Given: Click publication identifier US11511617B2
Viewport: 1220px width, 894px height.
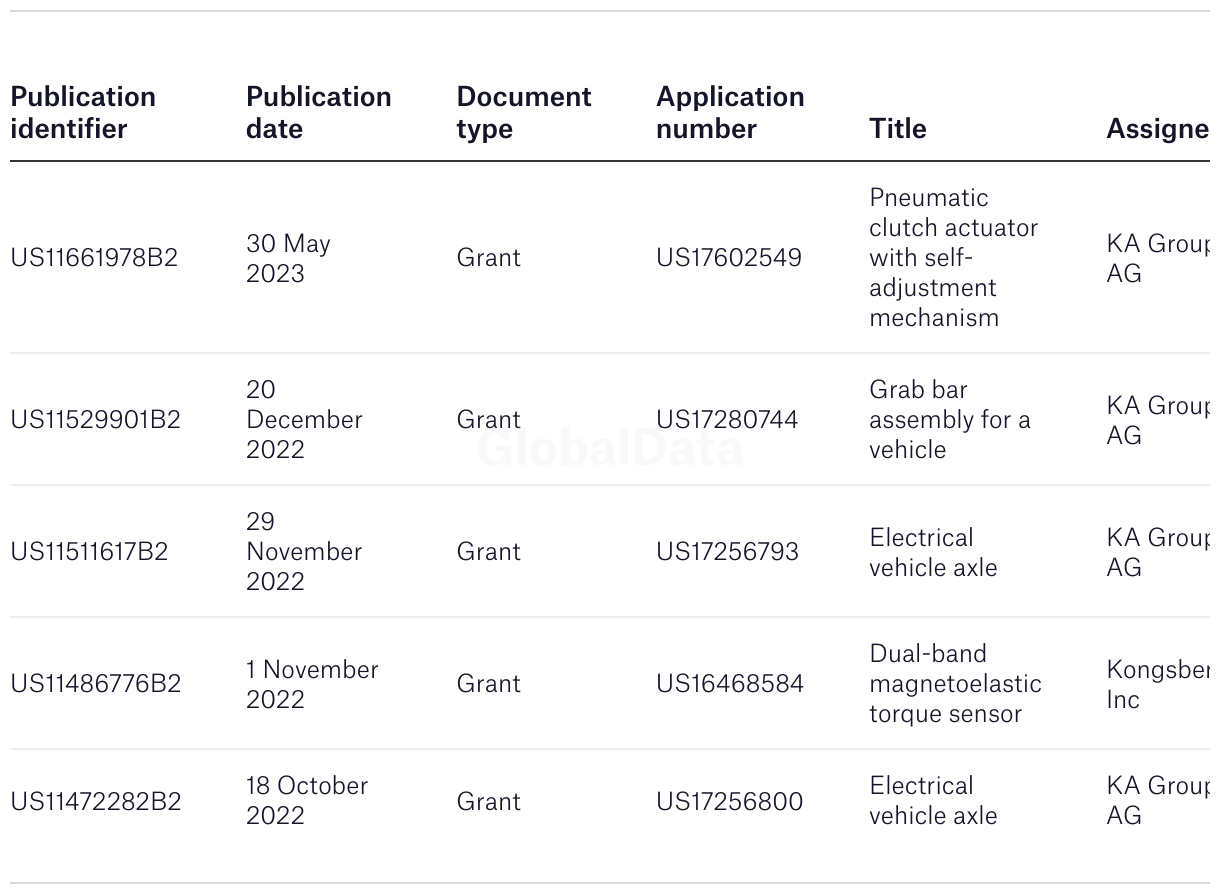Looking at the screenshot, I should click(x=89, y=551).
